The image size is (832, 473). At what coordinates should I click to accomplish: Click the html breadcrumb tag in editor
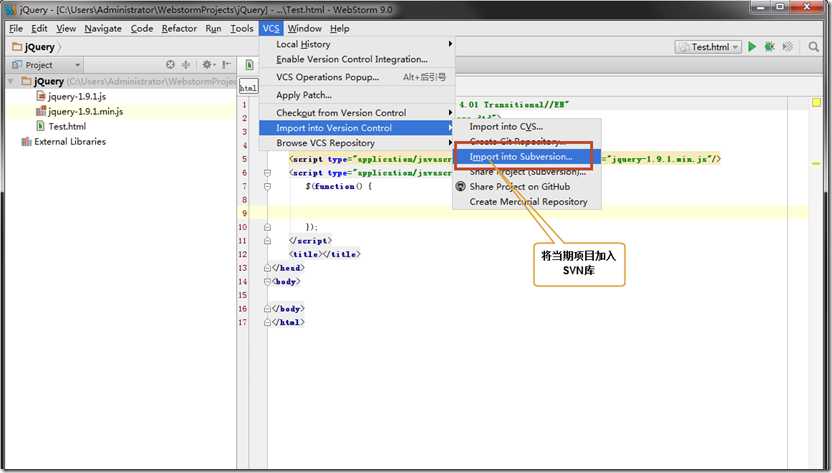248,88
